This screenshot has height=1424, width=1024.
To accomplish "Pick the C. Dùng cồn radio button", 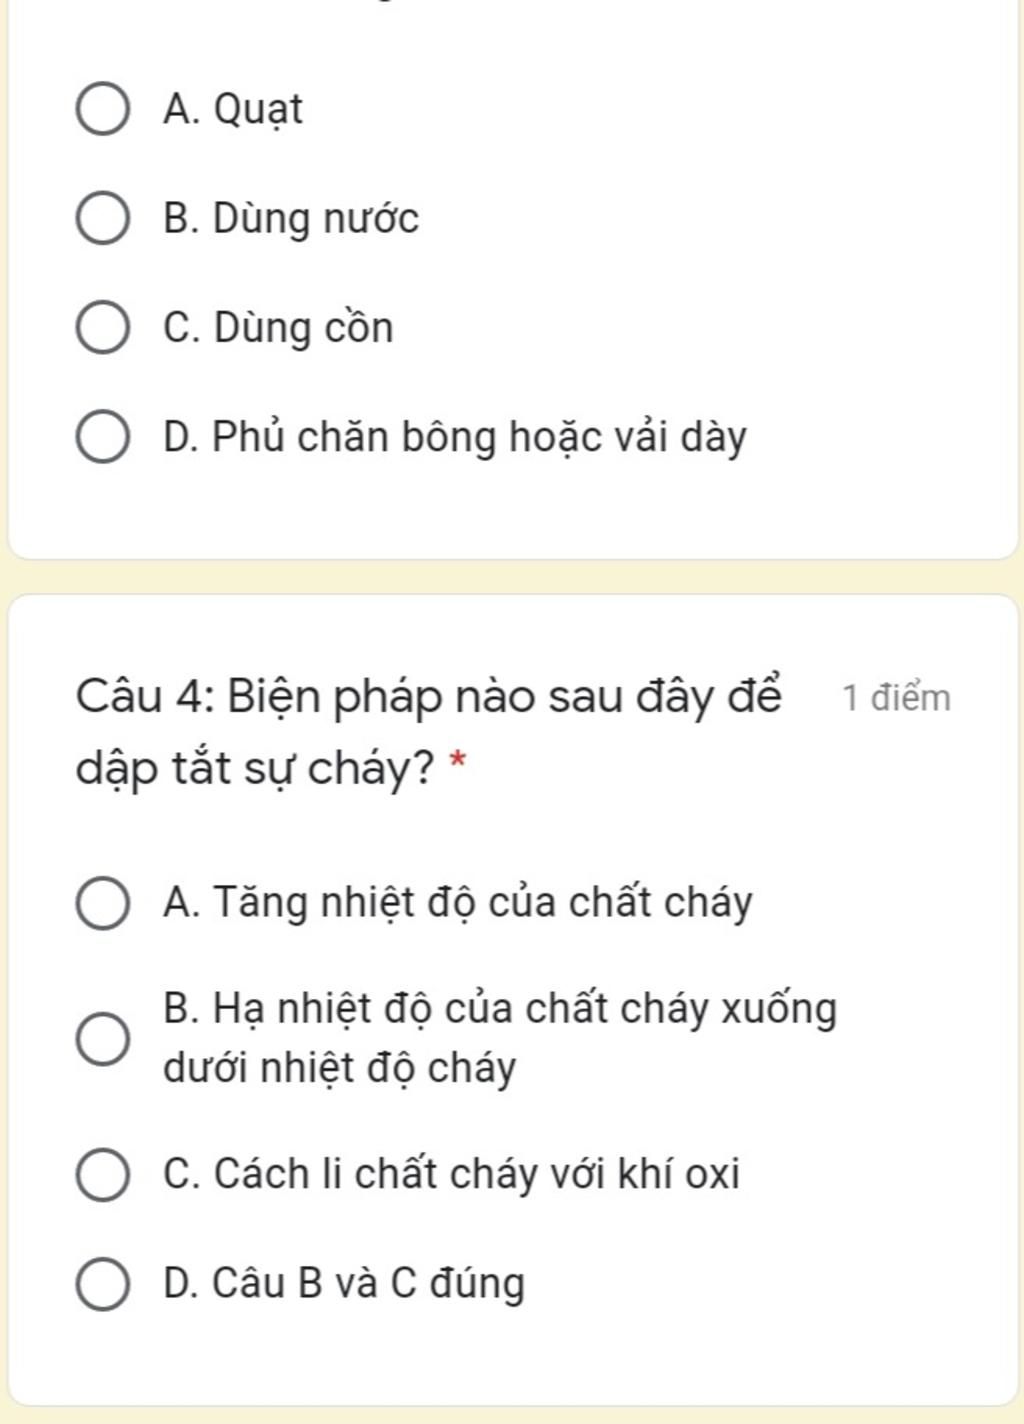I will click(x=102, y=329).
